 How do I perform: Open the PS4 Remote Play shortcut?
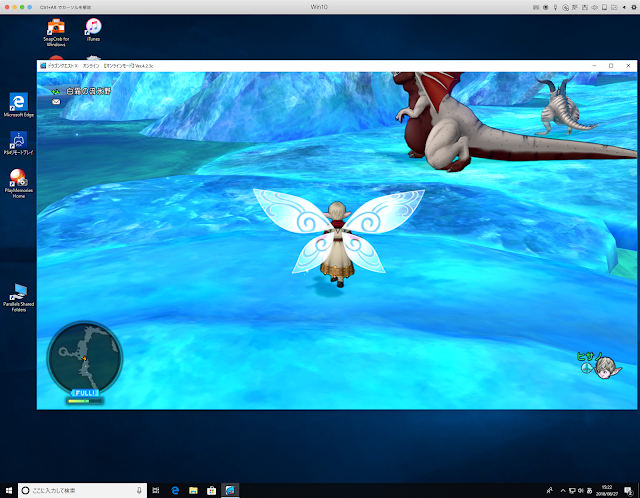point(19,143)
